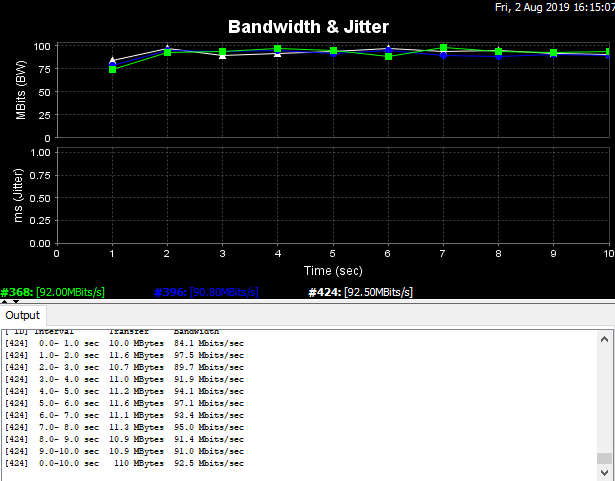Select the 97.5 Mbits/sec output row

coord(124,355)
